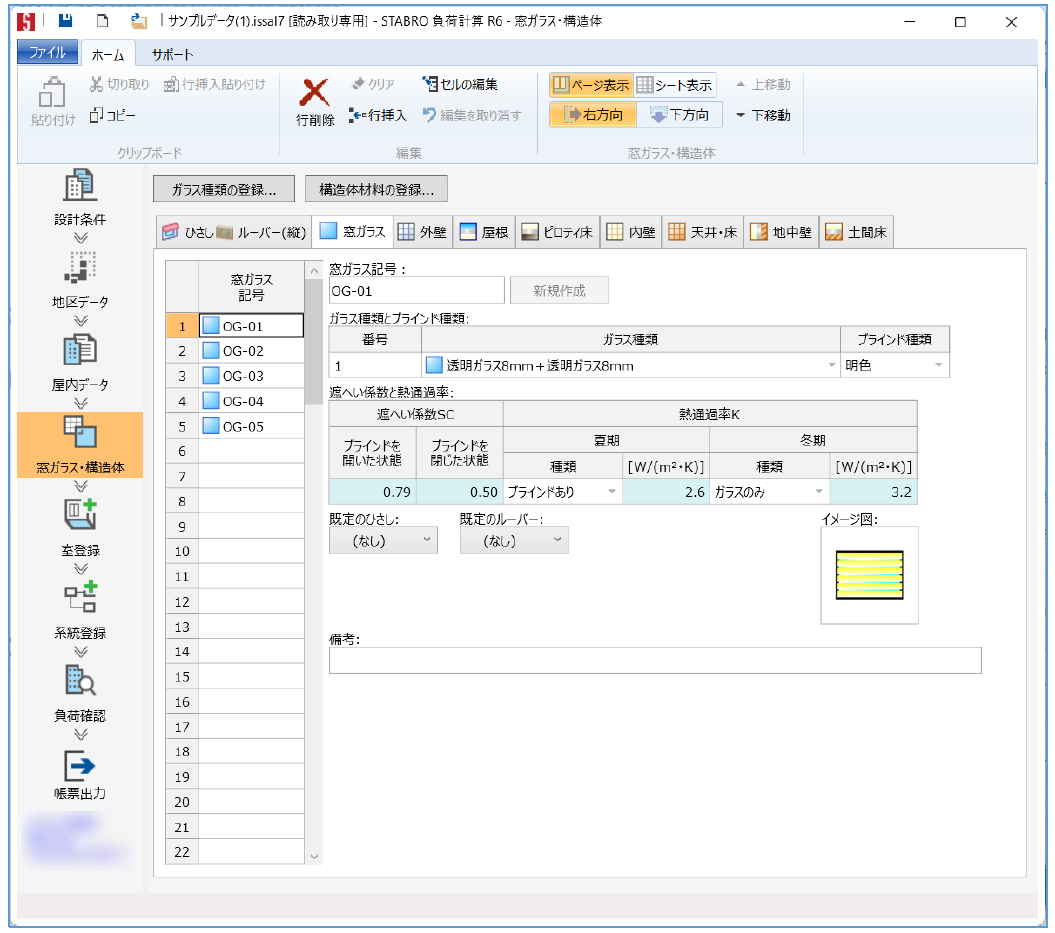Click the 帳票出力 export icon
This screenshot has width=1055, height=933.
point(79,766)
